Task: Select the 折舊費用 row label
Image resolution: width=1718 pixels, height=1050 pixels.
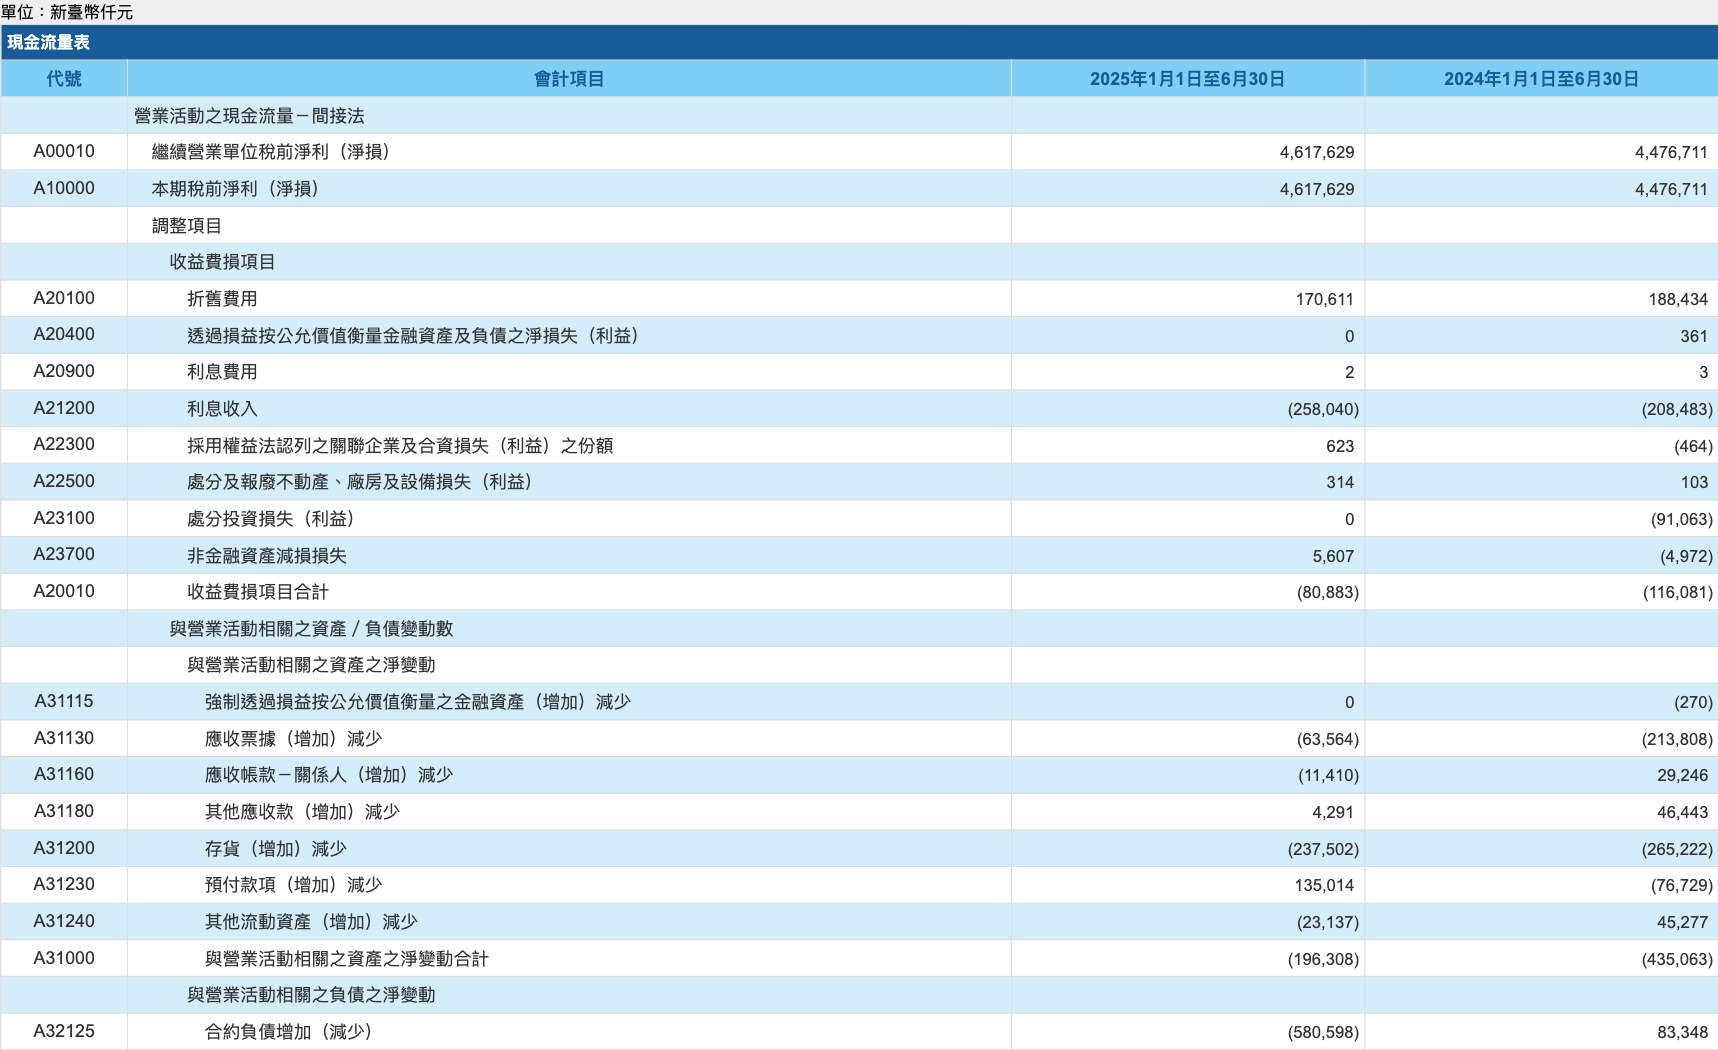Action: pos(222,298)
